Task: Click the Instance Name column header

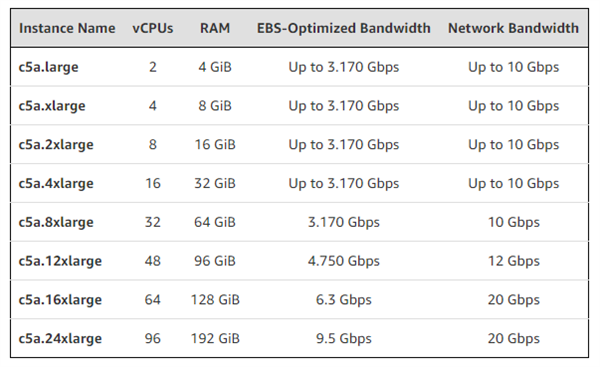Action: [67, 28]
